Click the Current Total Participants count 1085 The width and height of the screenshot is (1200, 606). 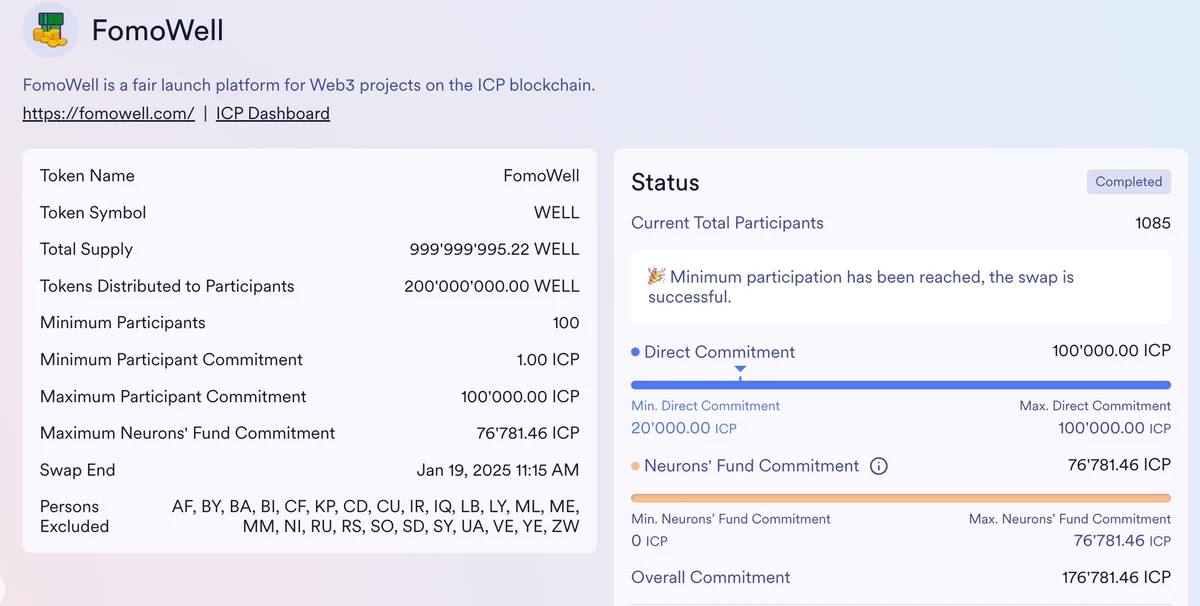click(x=1153, y=223)
